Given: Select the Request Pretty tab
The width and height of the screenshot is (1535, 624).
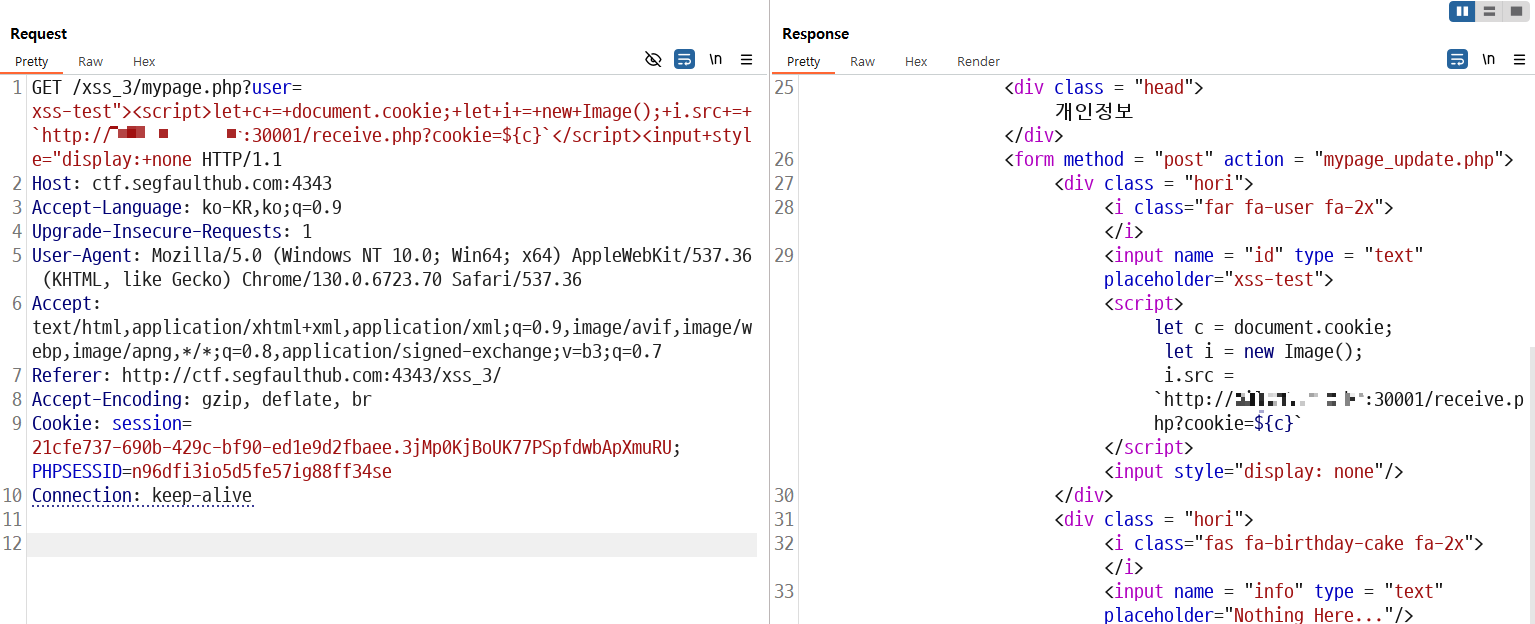Looking at the screenshot, I should point(31,61).
